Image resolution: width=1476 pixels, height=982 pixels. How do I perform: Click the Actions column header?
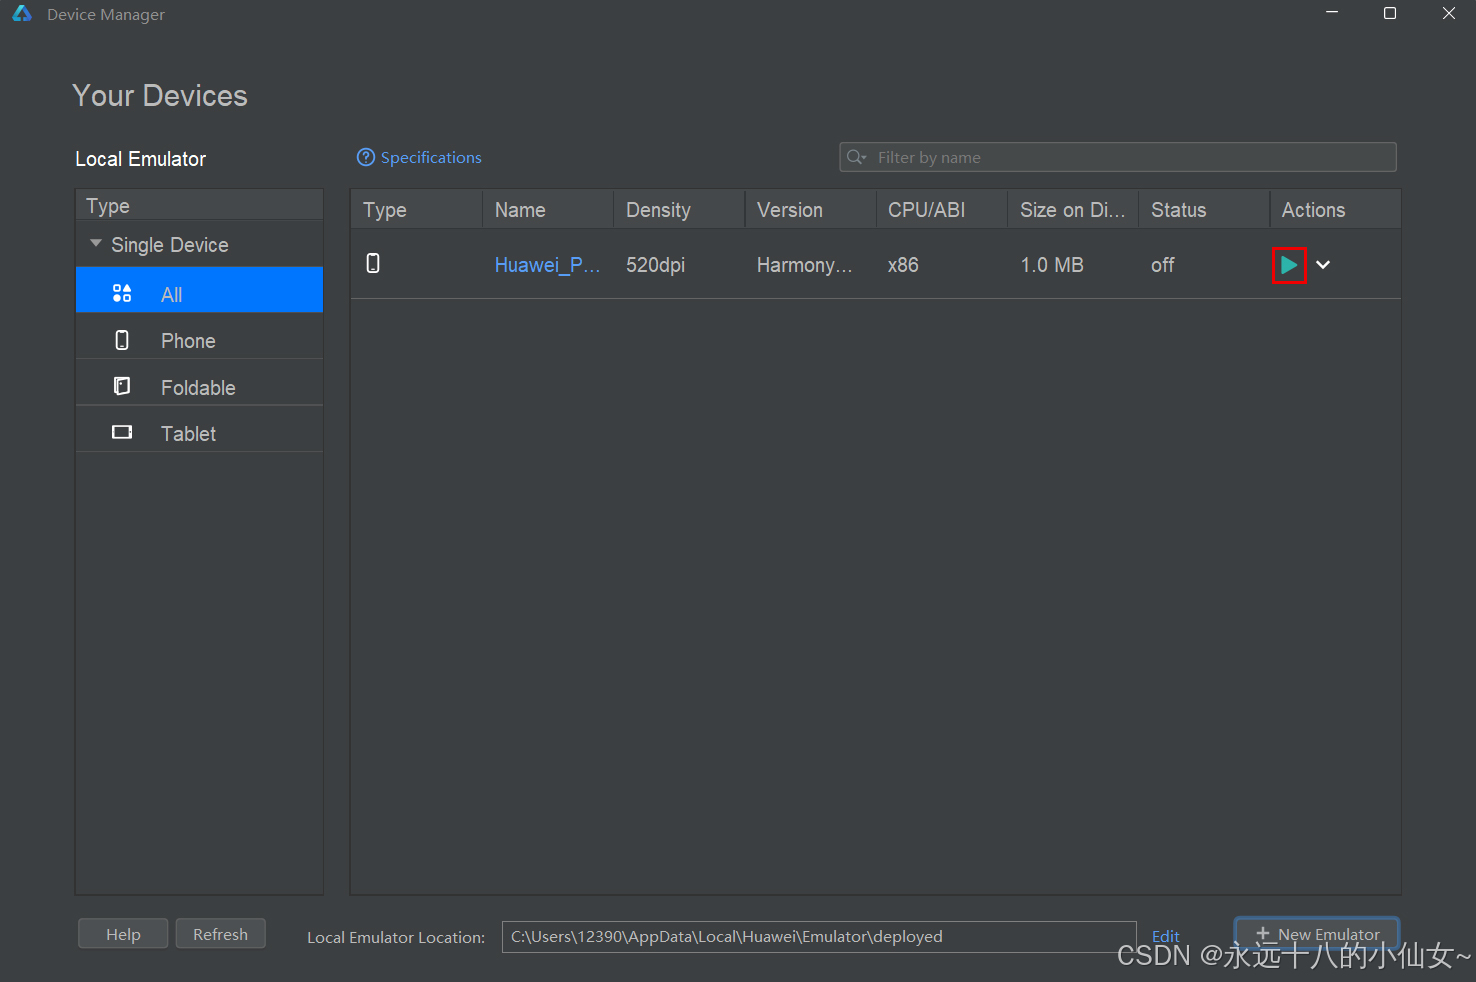[x=1335, y=210]
